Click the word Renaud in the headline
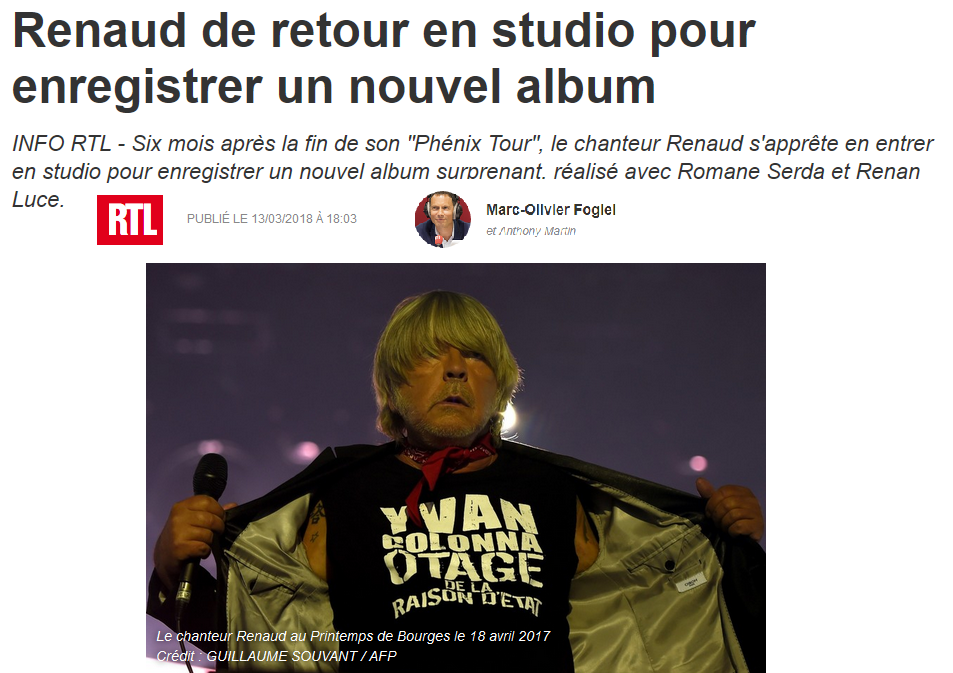Screen dimensions: 953x673 tap(99, 30)
